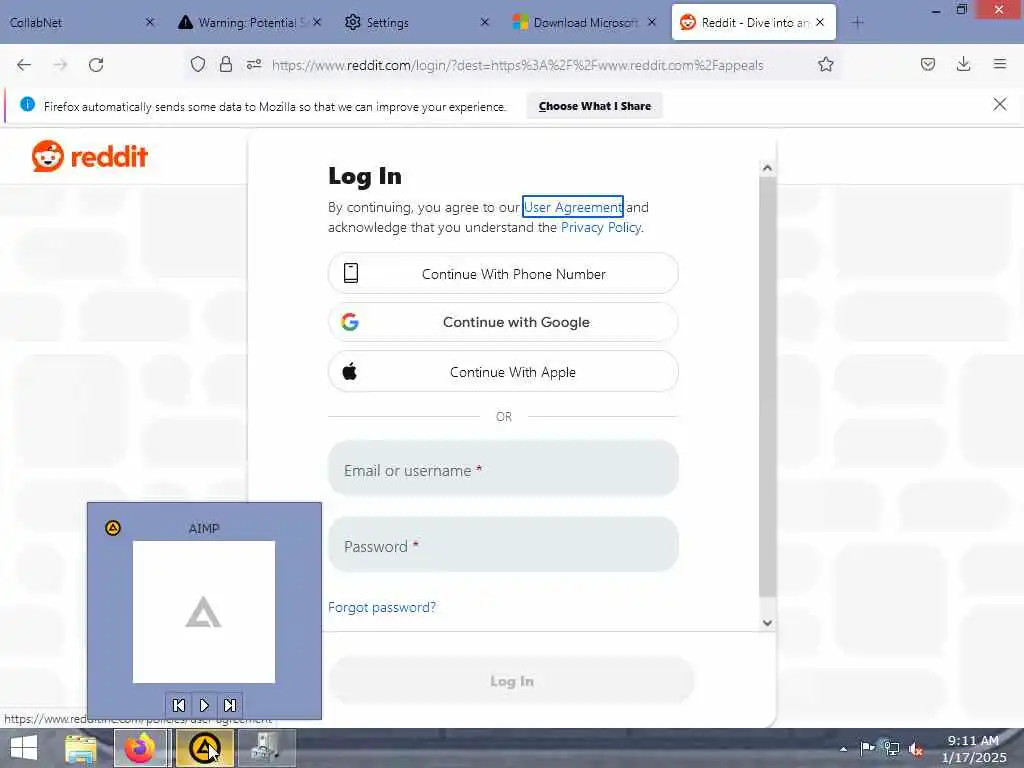1024x768 pixels.
Task: Open the Privacy Policy link
Action: [x=601, y=227]
